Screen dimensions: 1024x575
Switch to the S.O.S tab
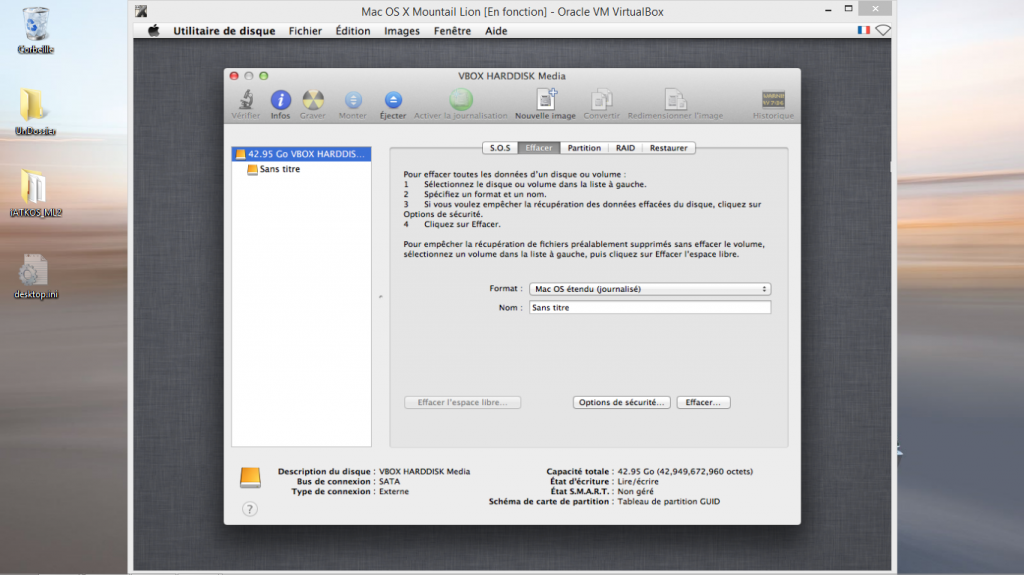pos(500,148)
